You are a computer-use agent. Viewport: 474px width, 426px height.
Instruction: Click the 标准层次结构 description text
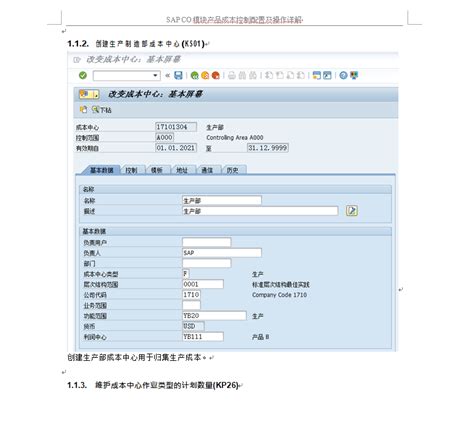[x=281, y=284]
